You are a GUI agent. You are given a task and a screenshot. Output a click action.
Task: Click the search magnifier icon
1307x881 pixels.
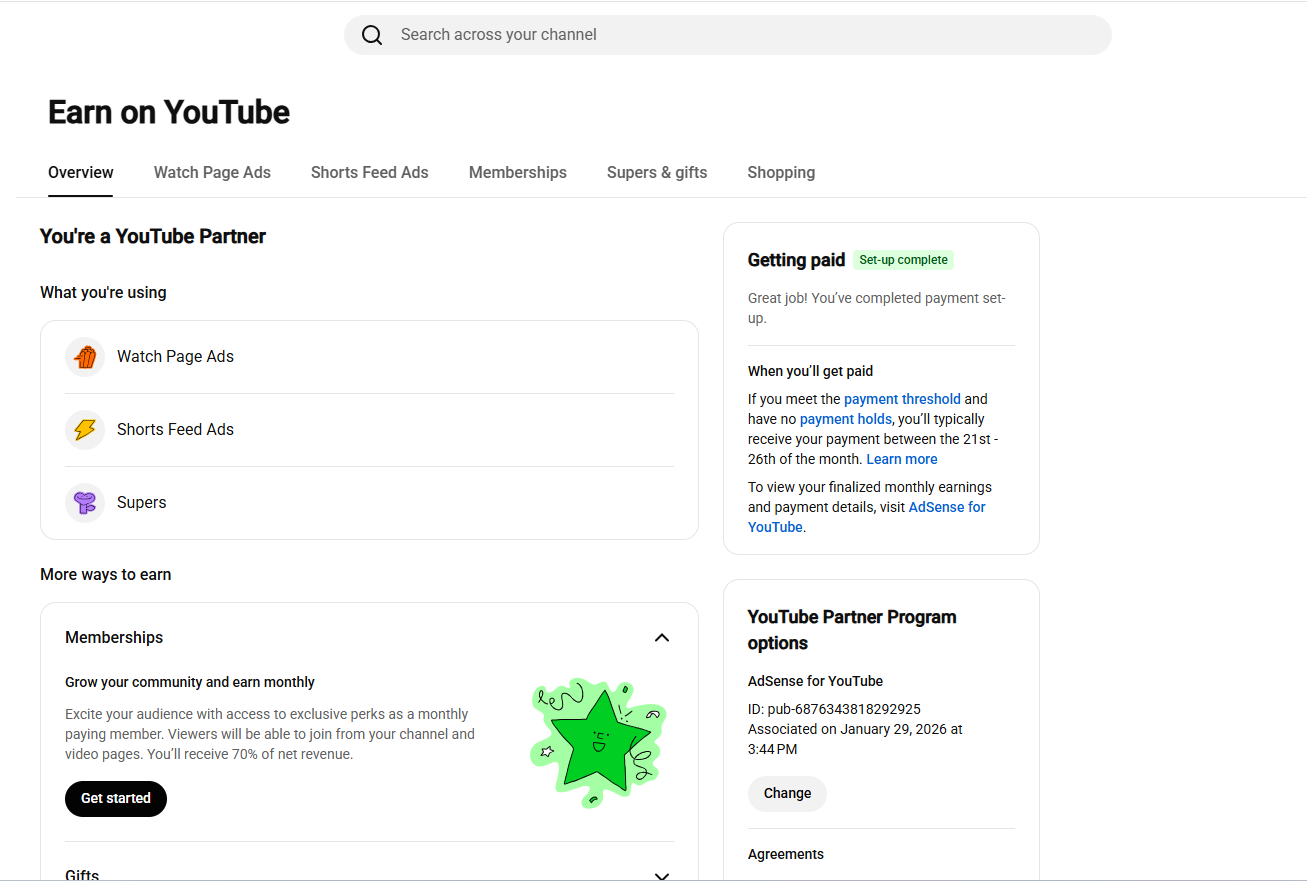(x=372, y=35)
